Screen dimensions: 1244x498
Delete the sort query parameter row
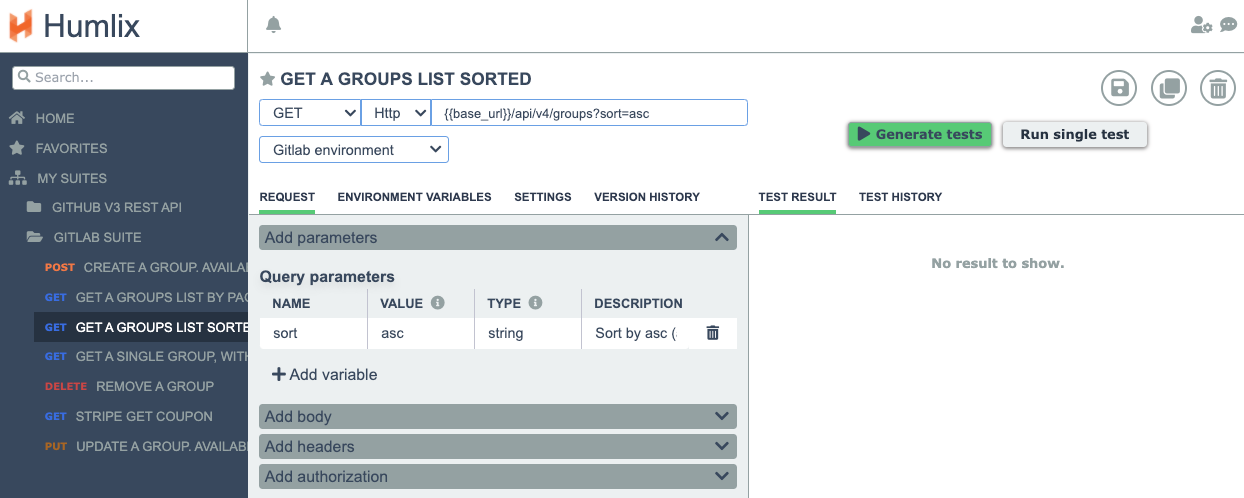[712, 333]
